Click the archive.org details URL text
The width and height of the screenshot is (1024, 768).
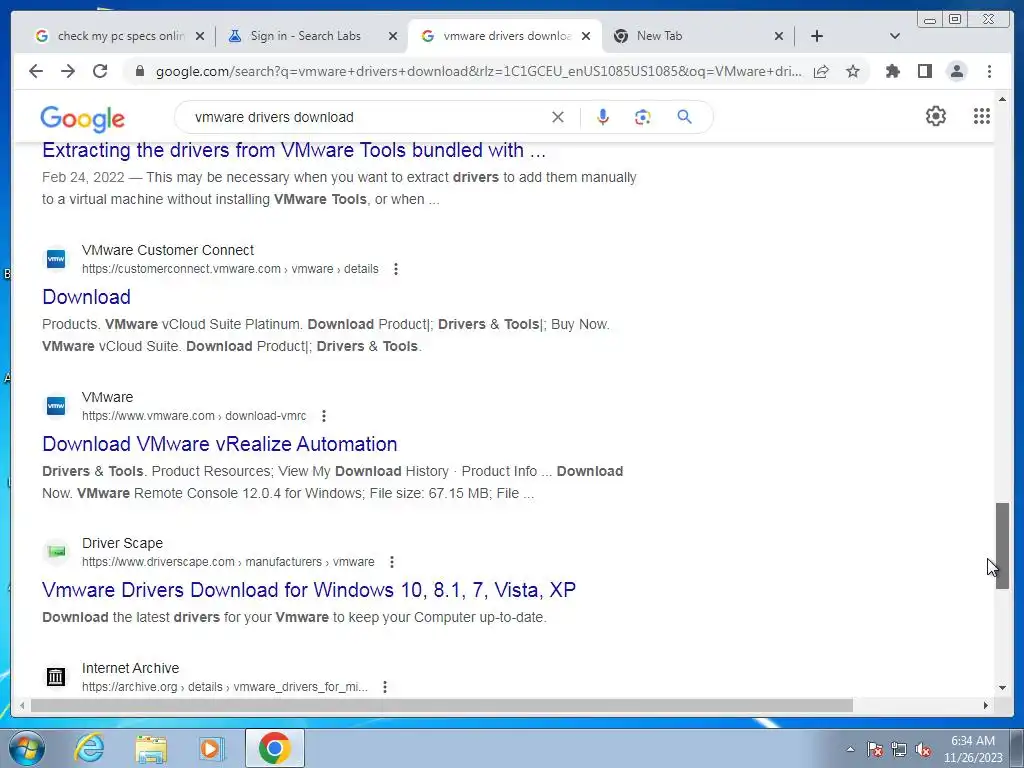click(225, 687)
